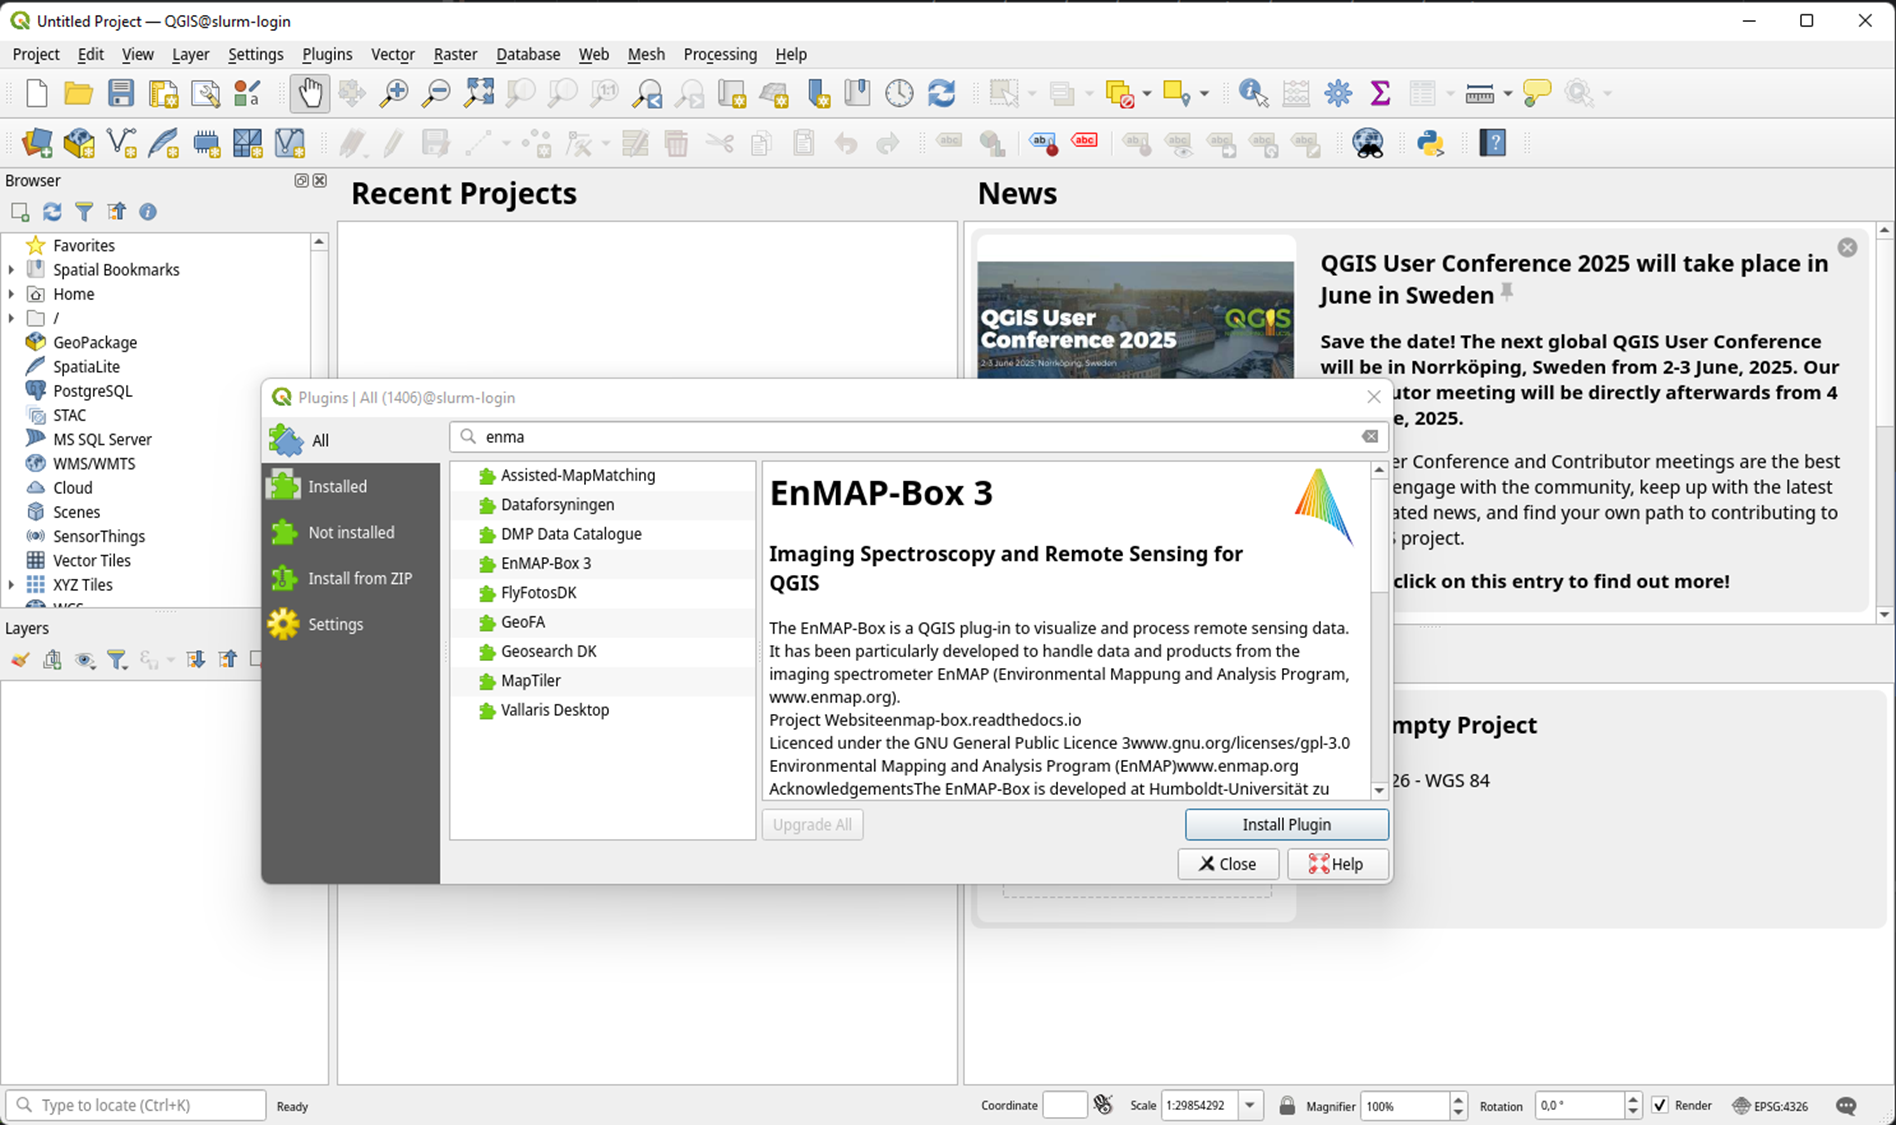Toggle Browser panel floating mode
Screen dimensions: 1896x1125
tap(301, 181)
